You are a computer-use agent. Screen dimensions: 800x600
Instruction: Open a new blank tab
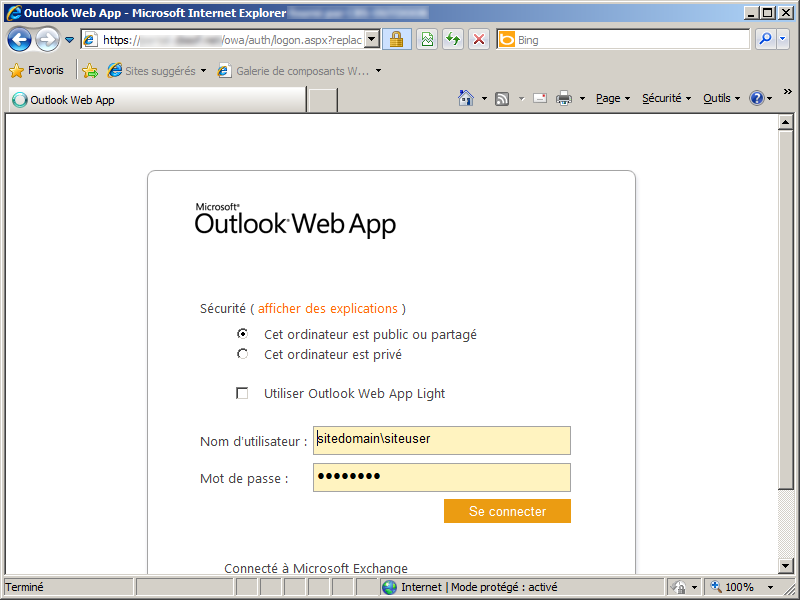click(323, 100)
